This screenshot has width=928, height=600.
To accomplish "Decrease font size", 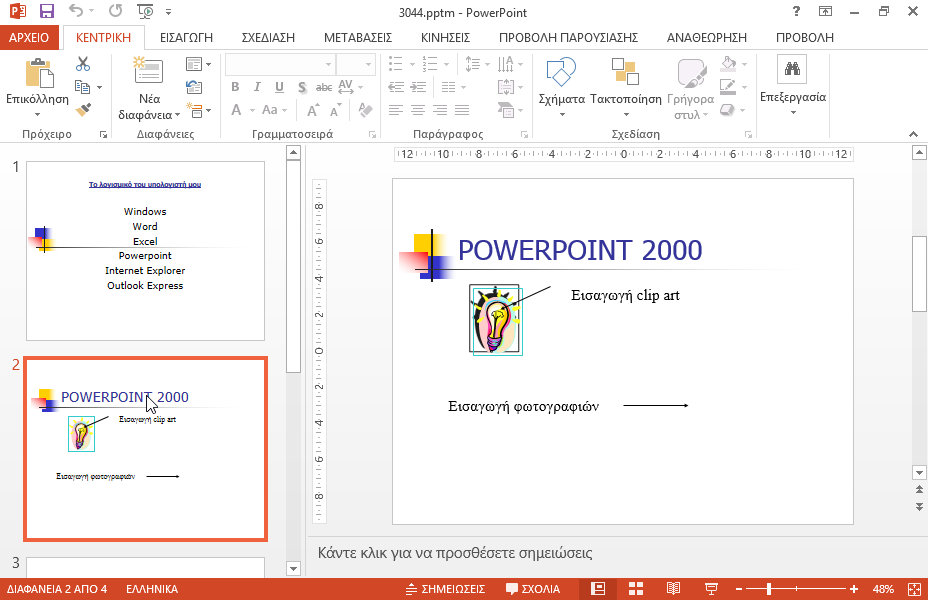I will click(x=336, y=110).
